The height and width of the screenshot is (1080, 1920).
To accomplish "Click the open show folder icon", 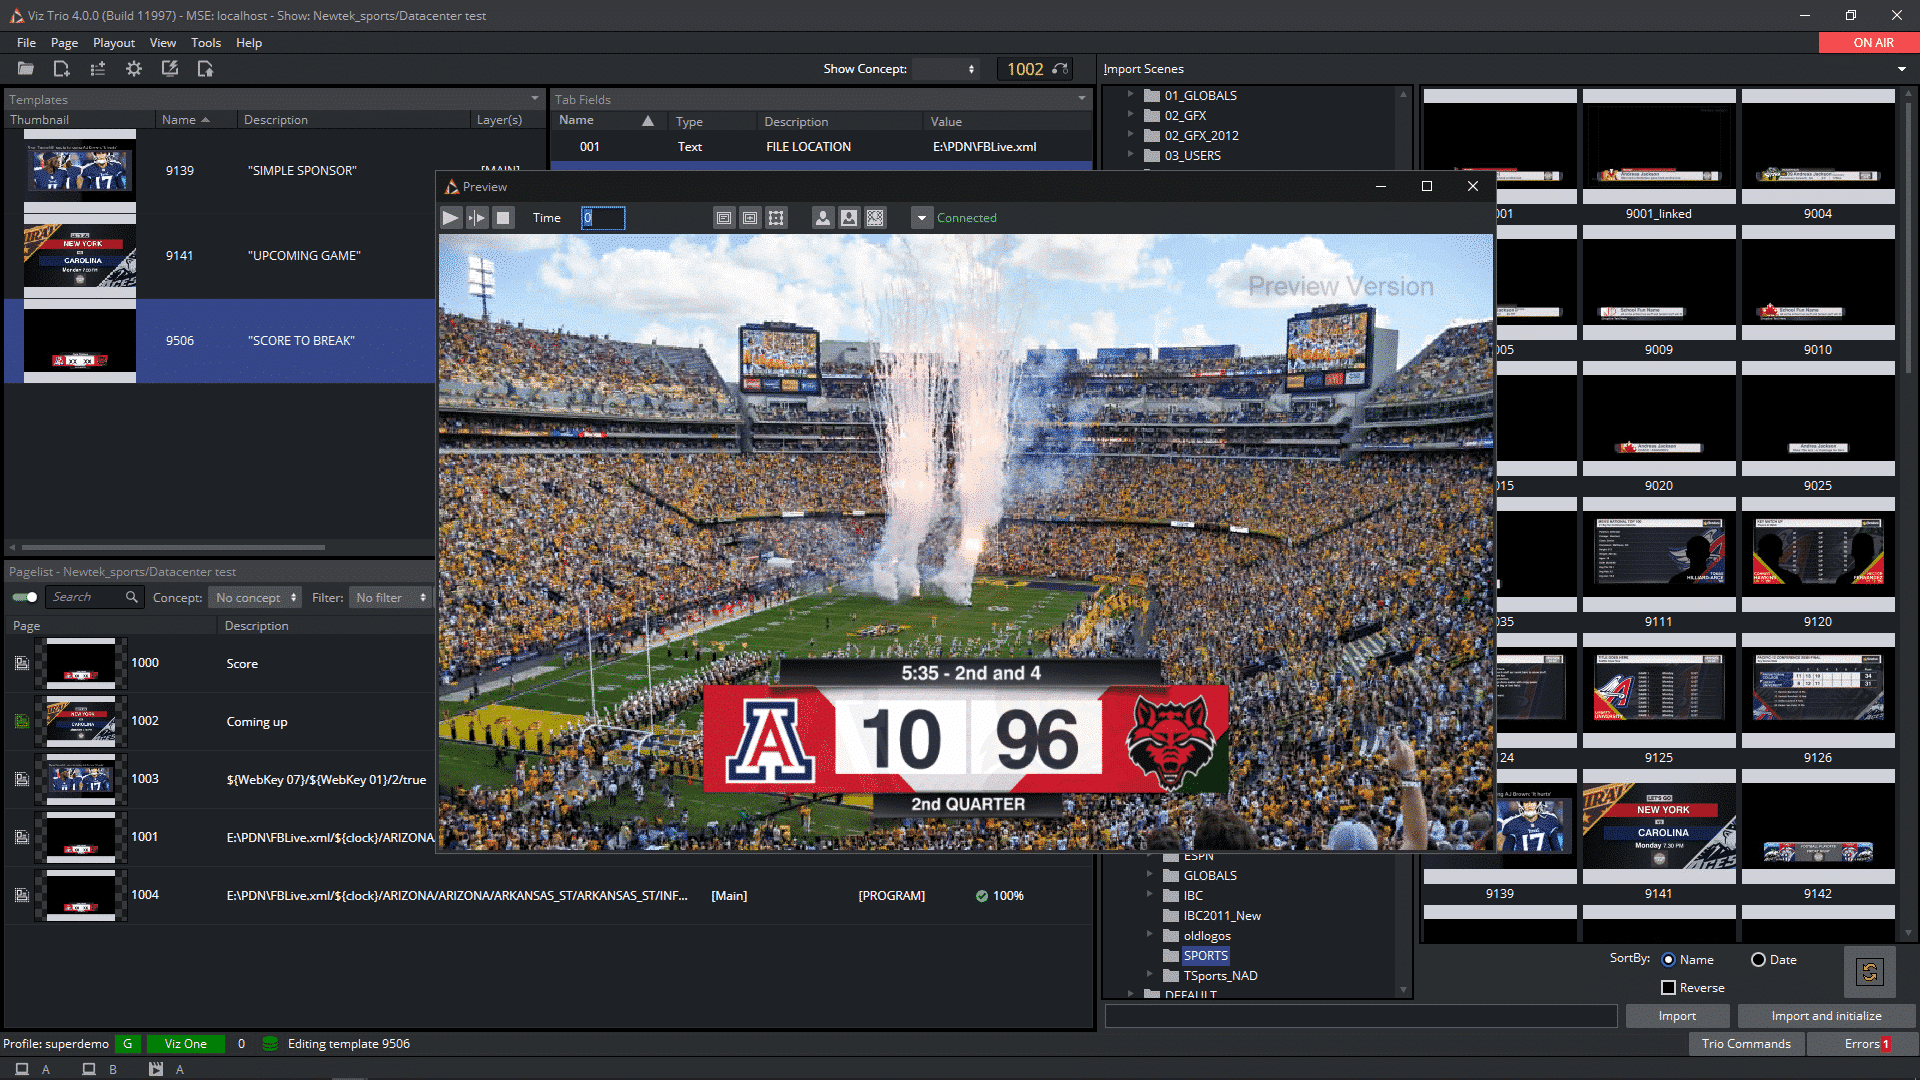I will point(26,69).
